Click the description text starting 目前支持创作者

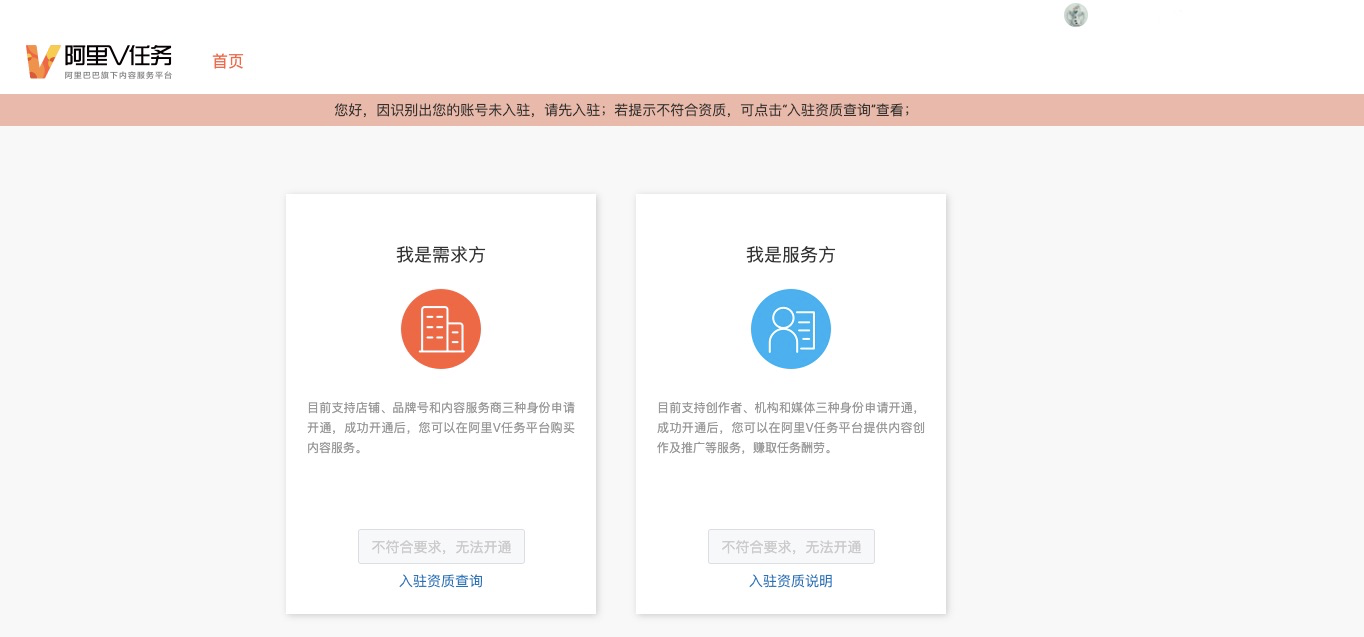tap(791, 428)
